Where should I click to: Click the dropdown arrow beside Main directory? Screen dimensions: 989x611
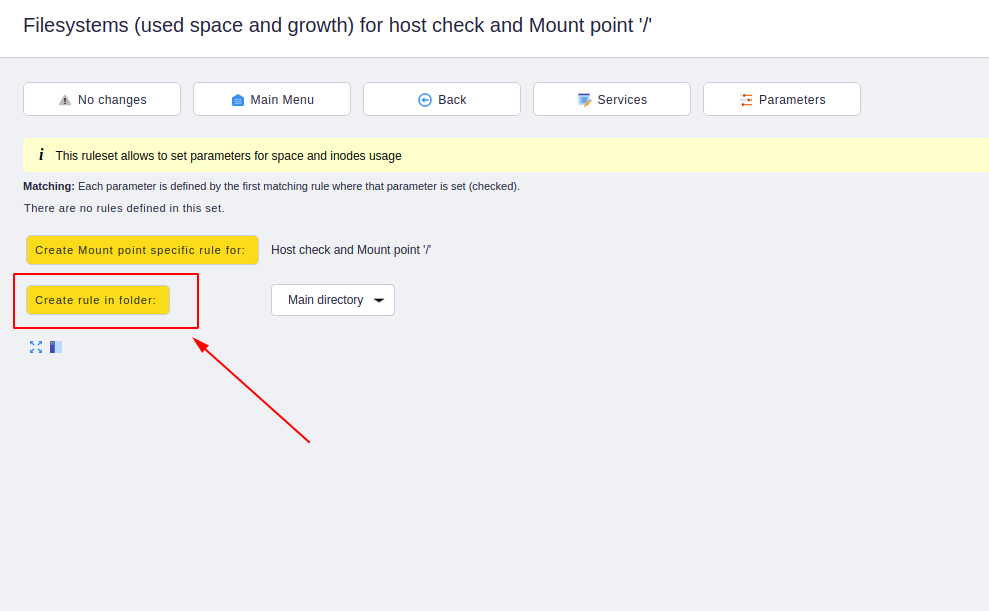click(x=379, y=300)
